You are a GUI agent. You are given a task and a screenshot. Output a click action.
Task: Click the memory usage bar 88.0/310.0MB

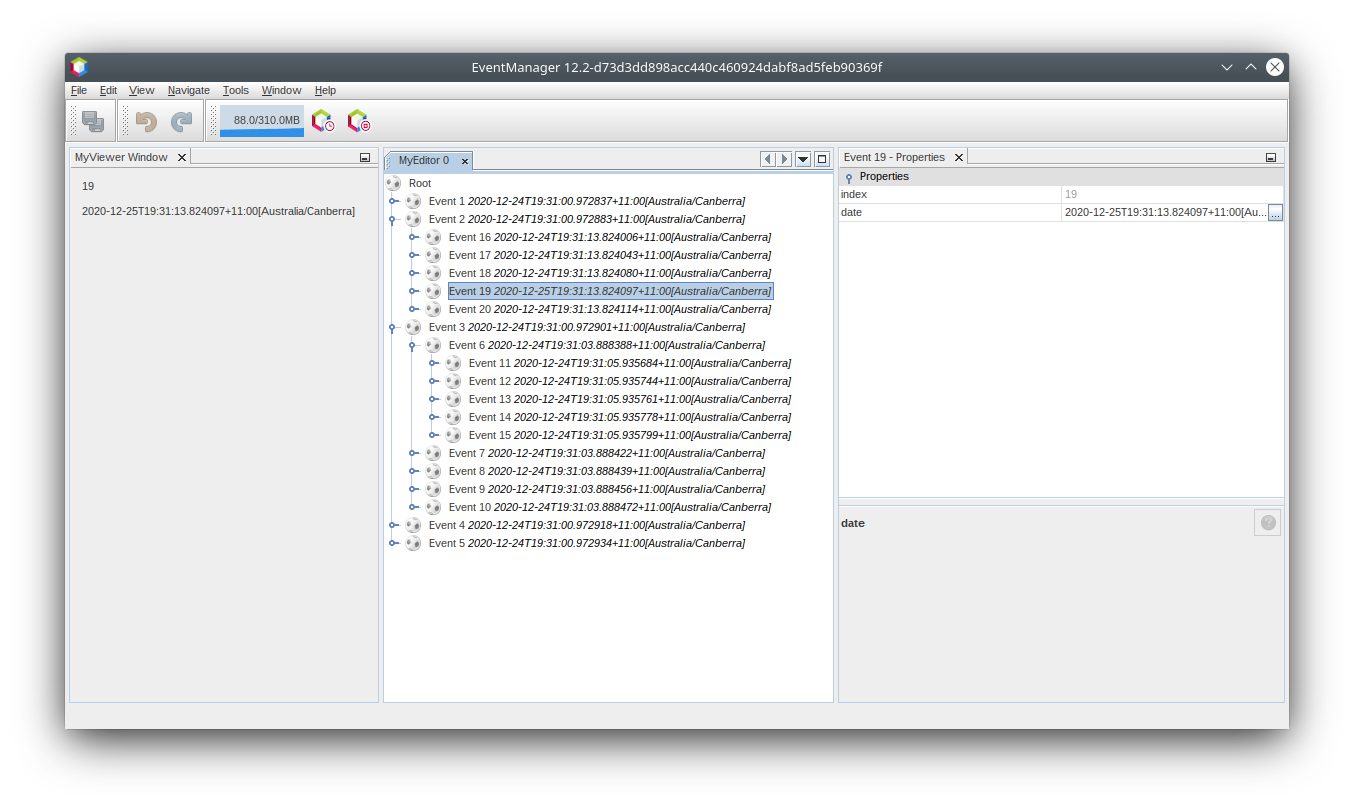pos(262,120)
